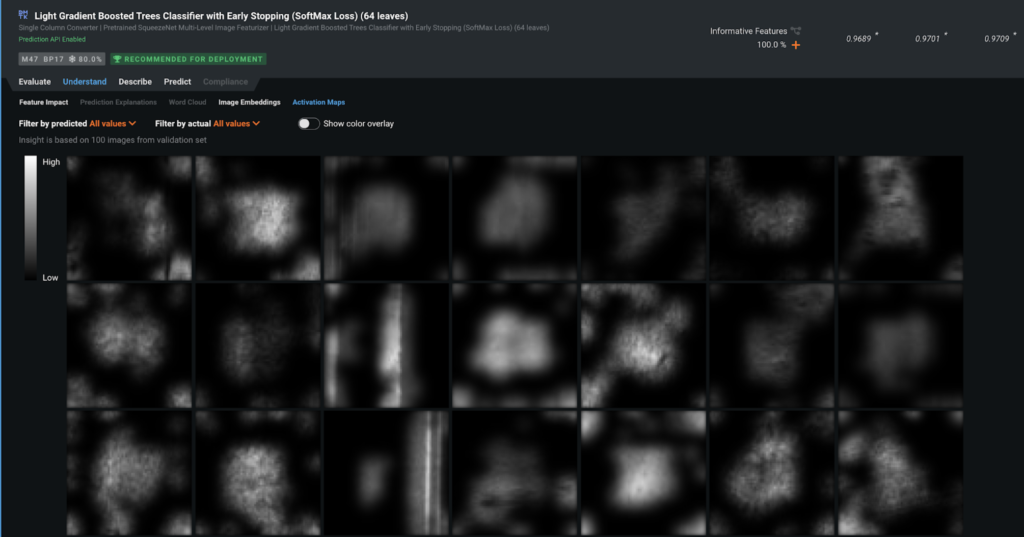View sixth activation map in the bottom row
The width and height of the screenshot is (1024, 537).
coord(772,473)
